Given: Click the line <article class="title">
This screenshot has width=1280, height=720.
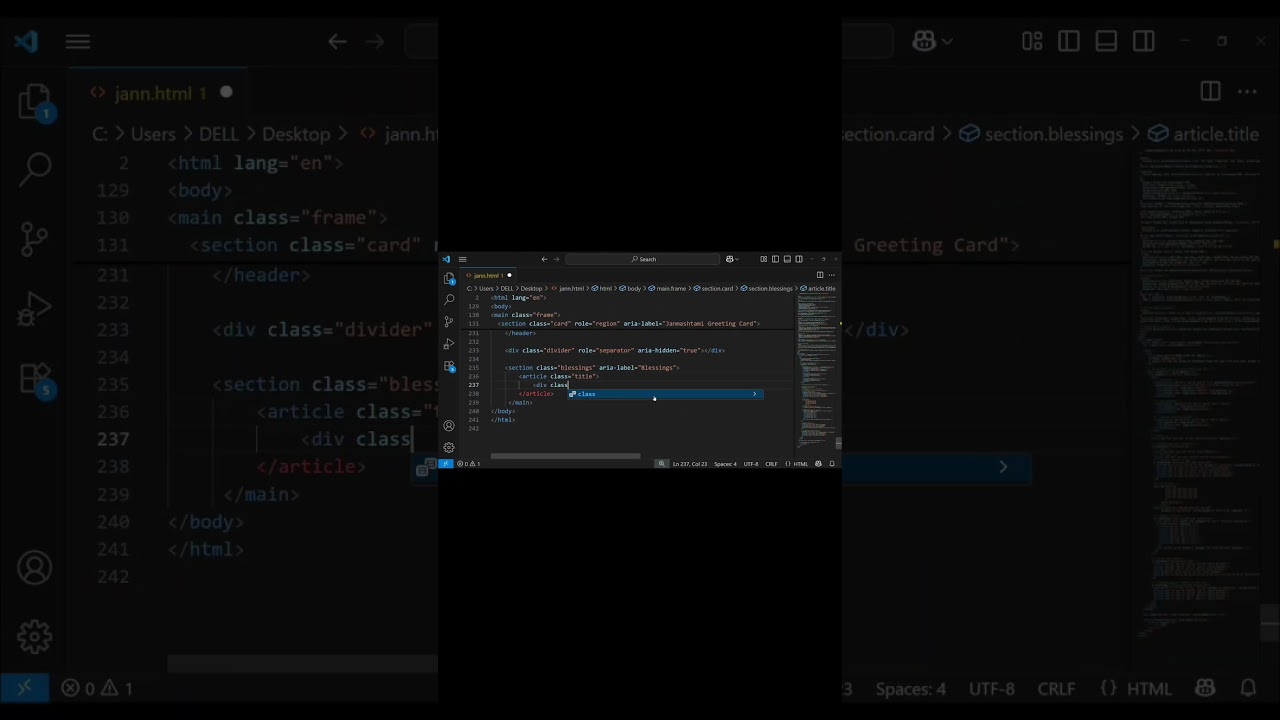Looking at the screenshot, I should pyautogui.click(x=558, y=376).
